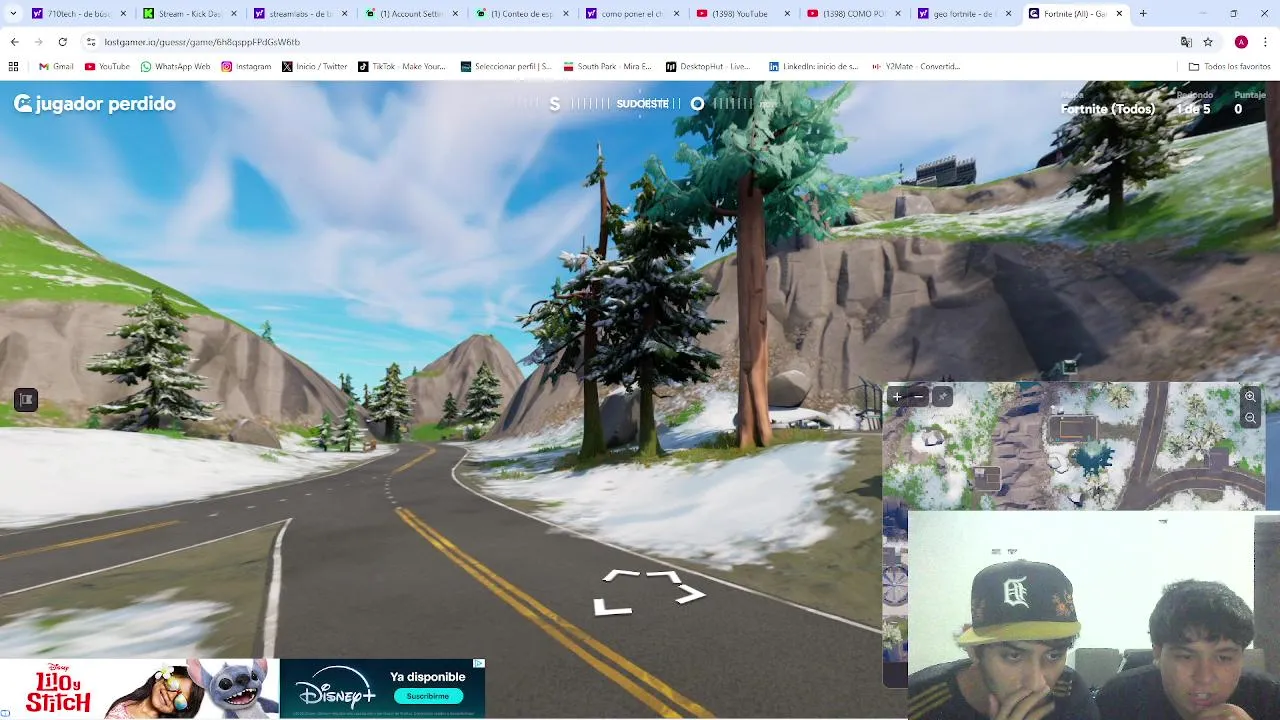Viewport: 1280px width, 720px height.
Task: Open the (1398) YouTube tab
Action: tap(743, 14)
